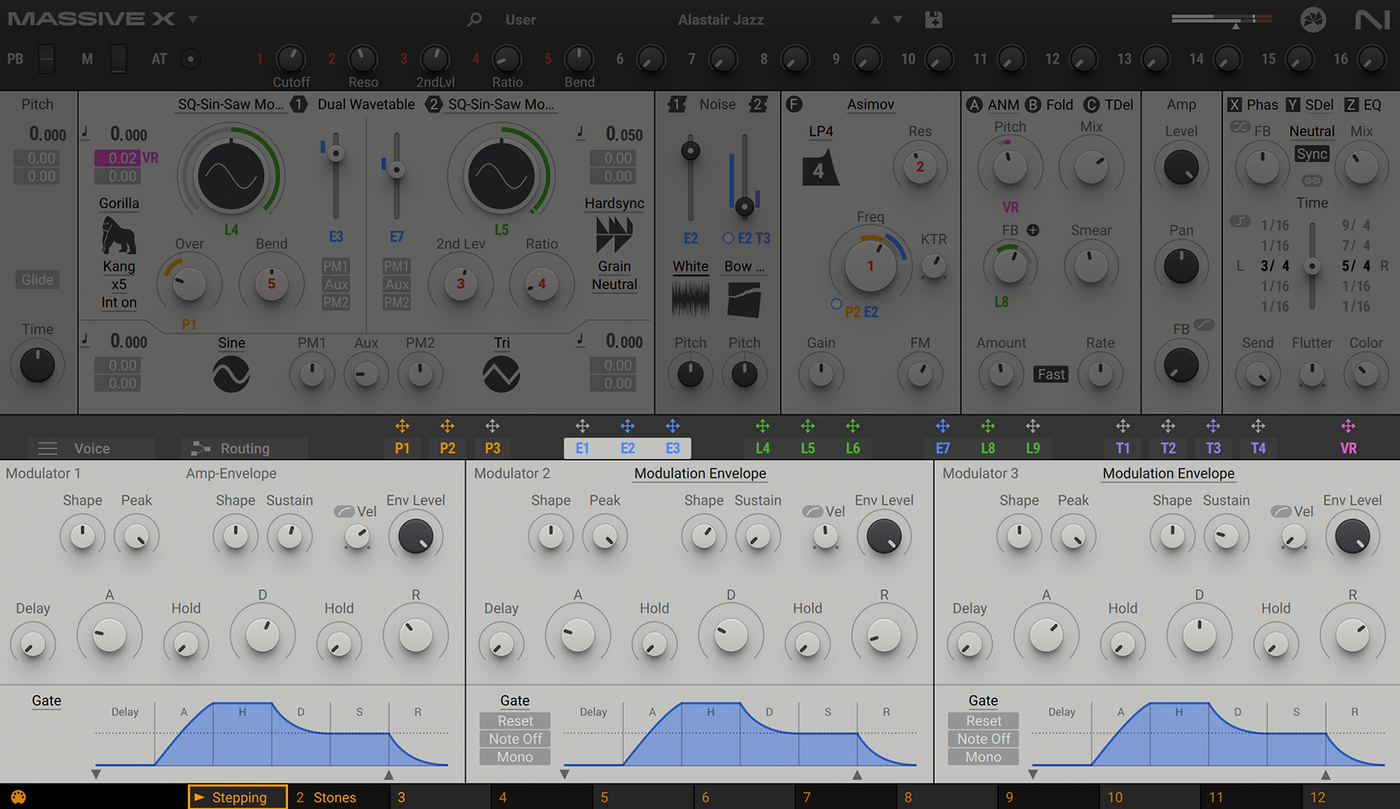
Task: Toggle the Glide button
Action: click(x=38, y=280)
